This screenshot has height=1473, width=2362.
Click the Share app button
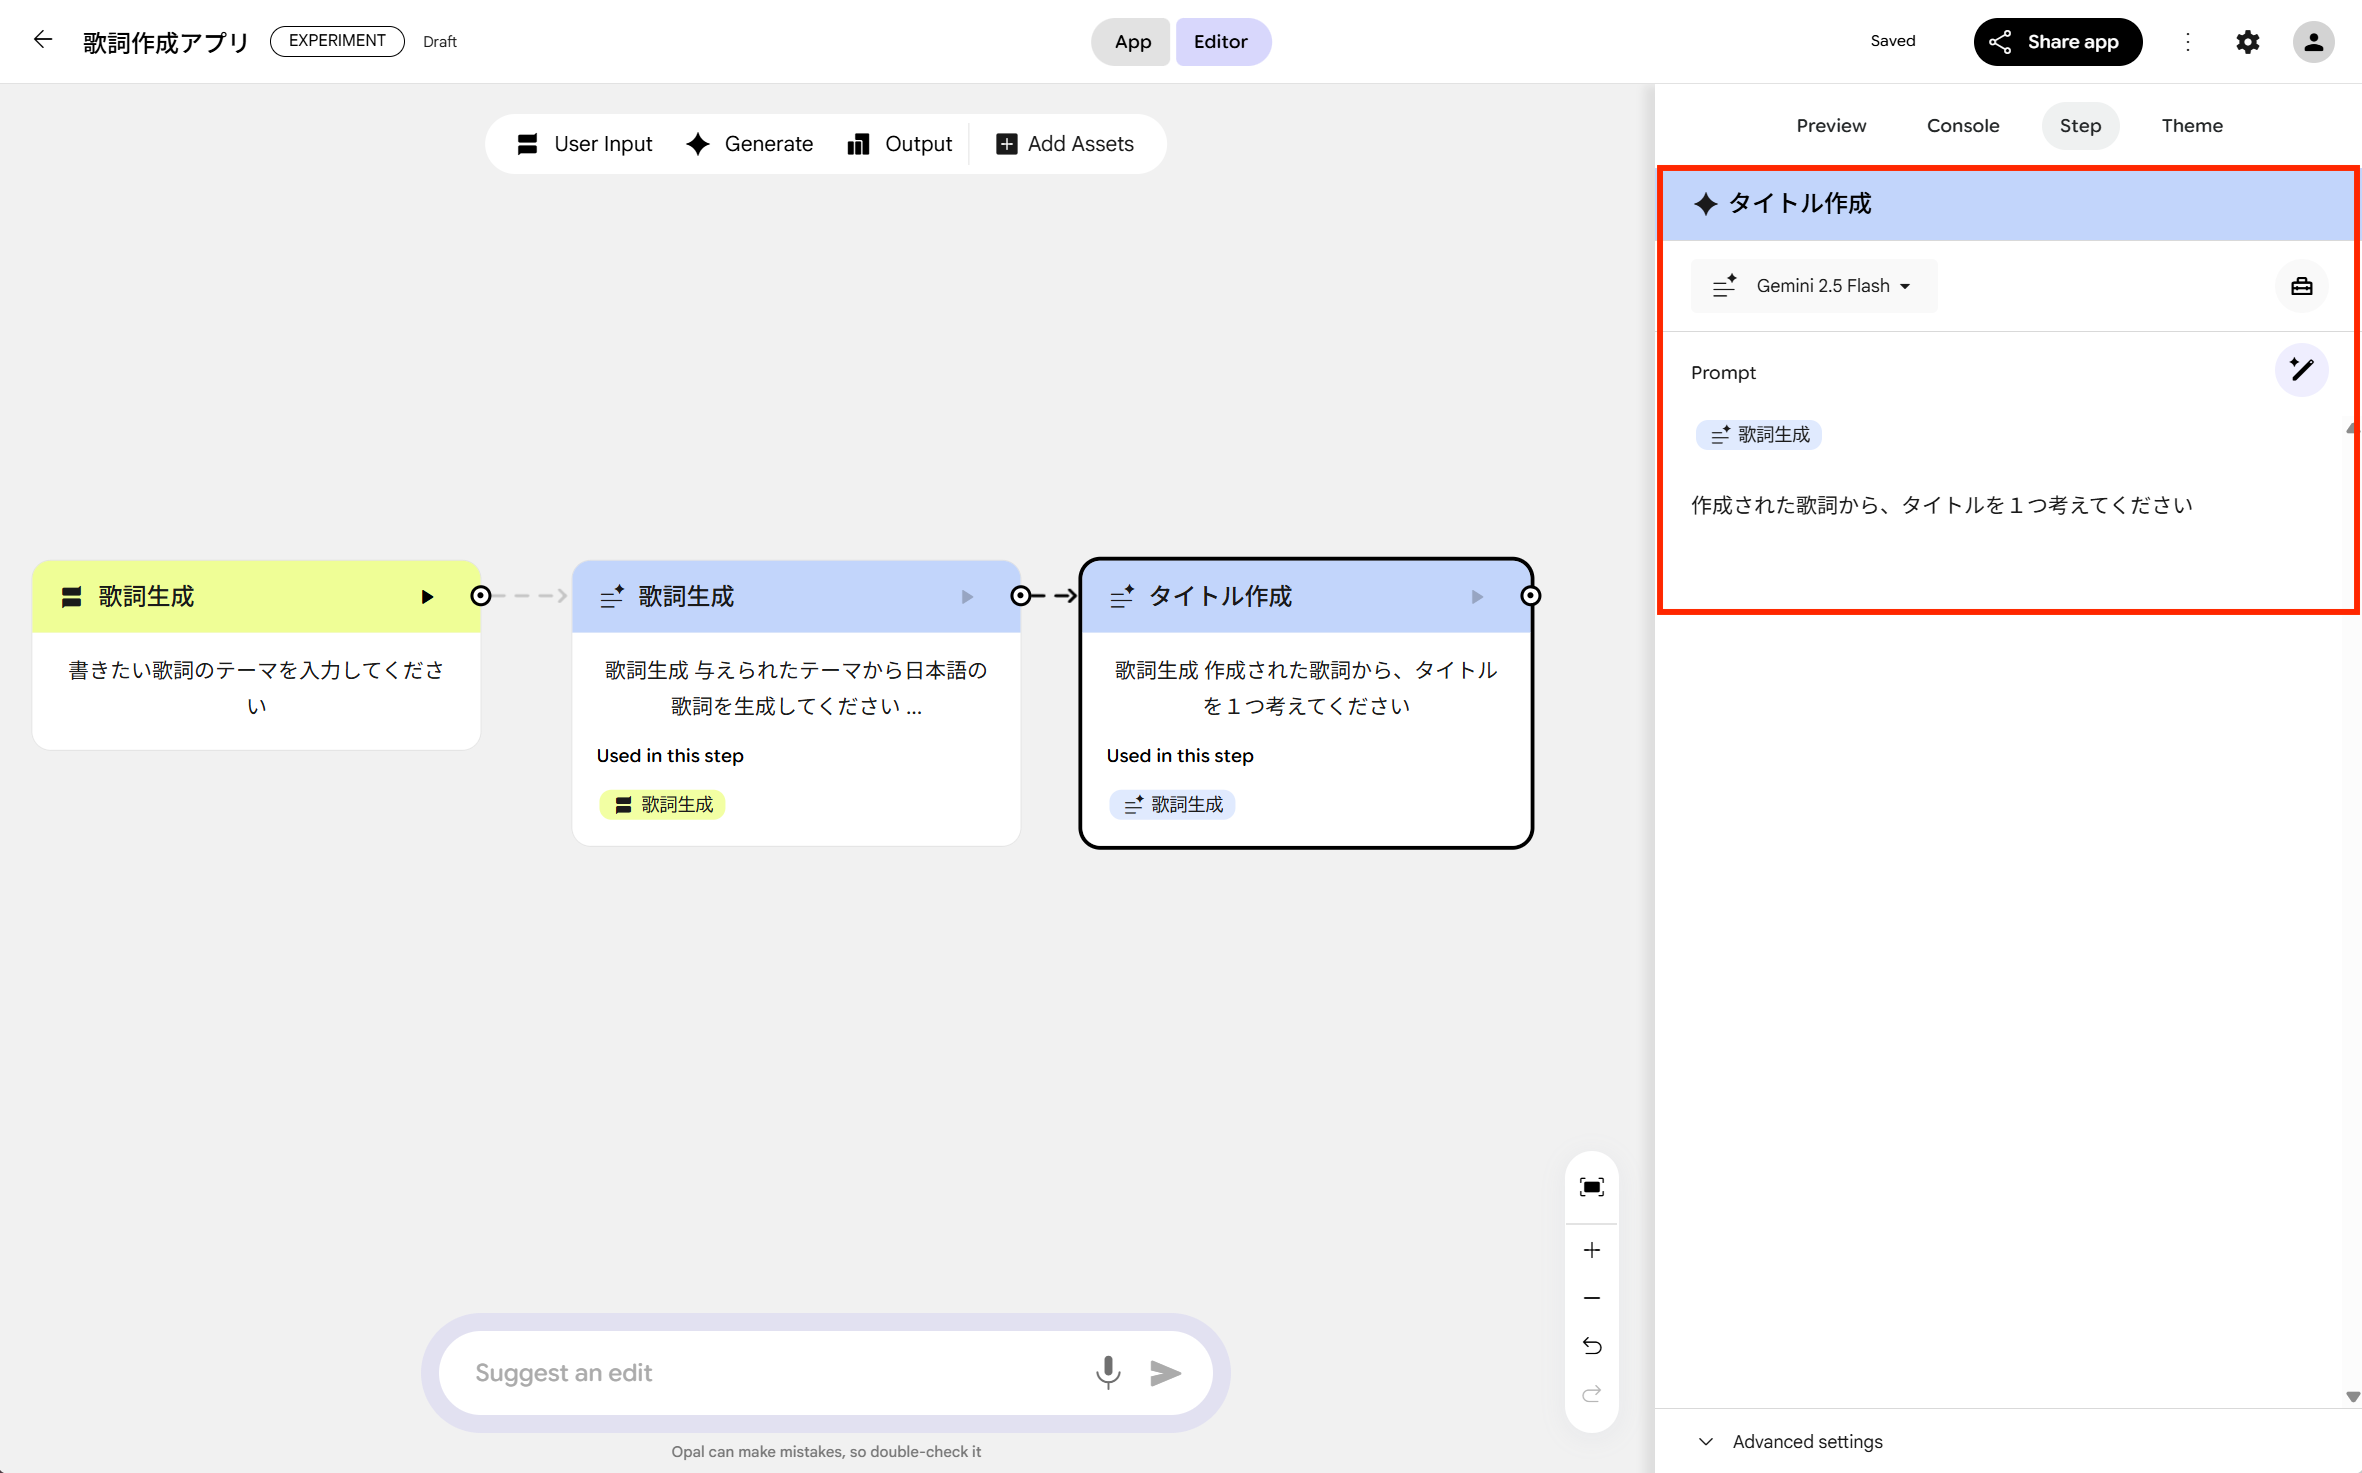point(2056,42)
